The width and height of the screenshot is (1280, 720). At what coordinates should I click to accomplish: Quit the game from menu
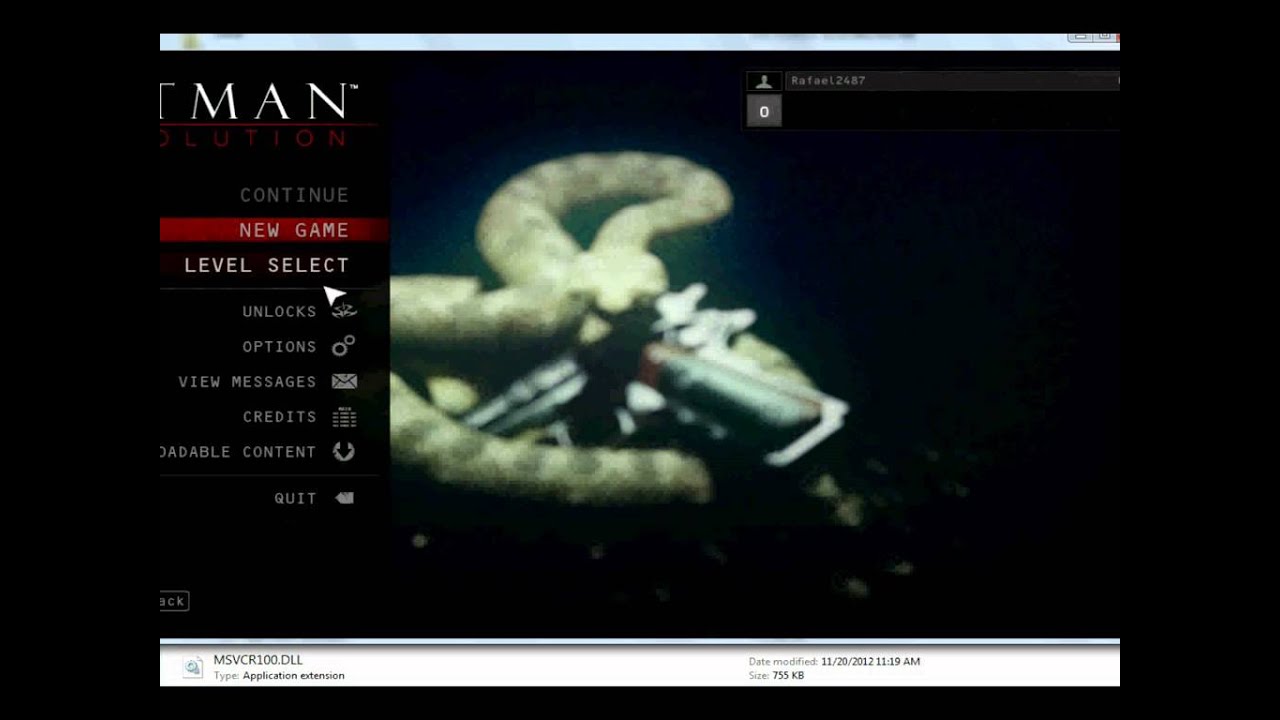pos(295,498)
